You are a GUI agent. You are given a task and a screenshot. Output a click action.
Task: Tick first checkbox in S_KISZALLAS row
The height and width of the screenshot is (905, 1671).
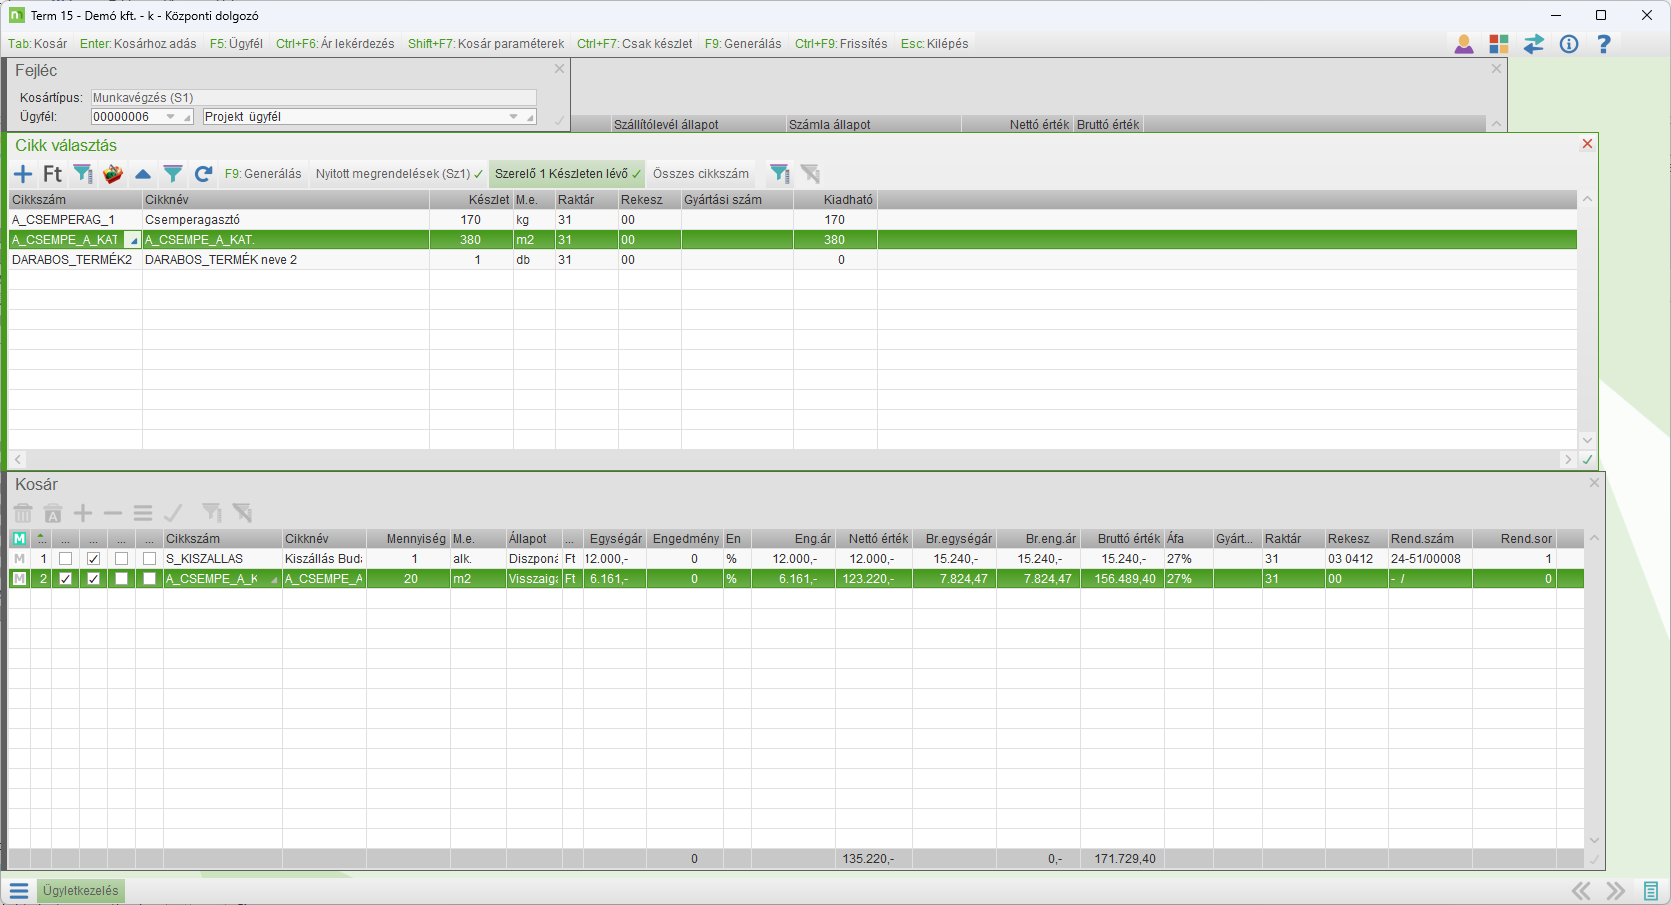[66, 559]
